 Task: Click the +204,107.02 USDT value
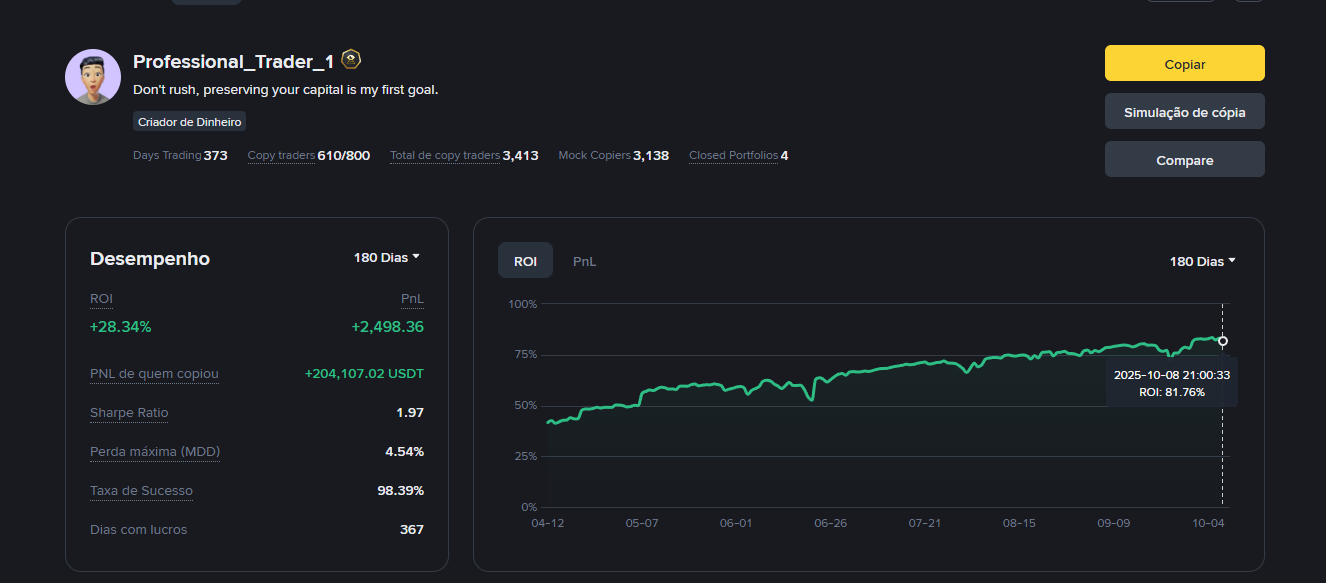point(364,374)
